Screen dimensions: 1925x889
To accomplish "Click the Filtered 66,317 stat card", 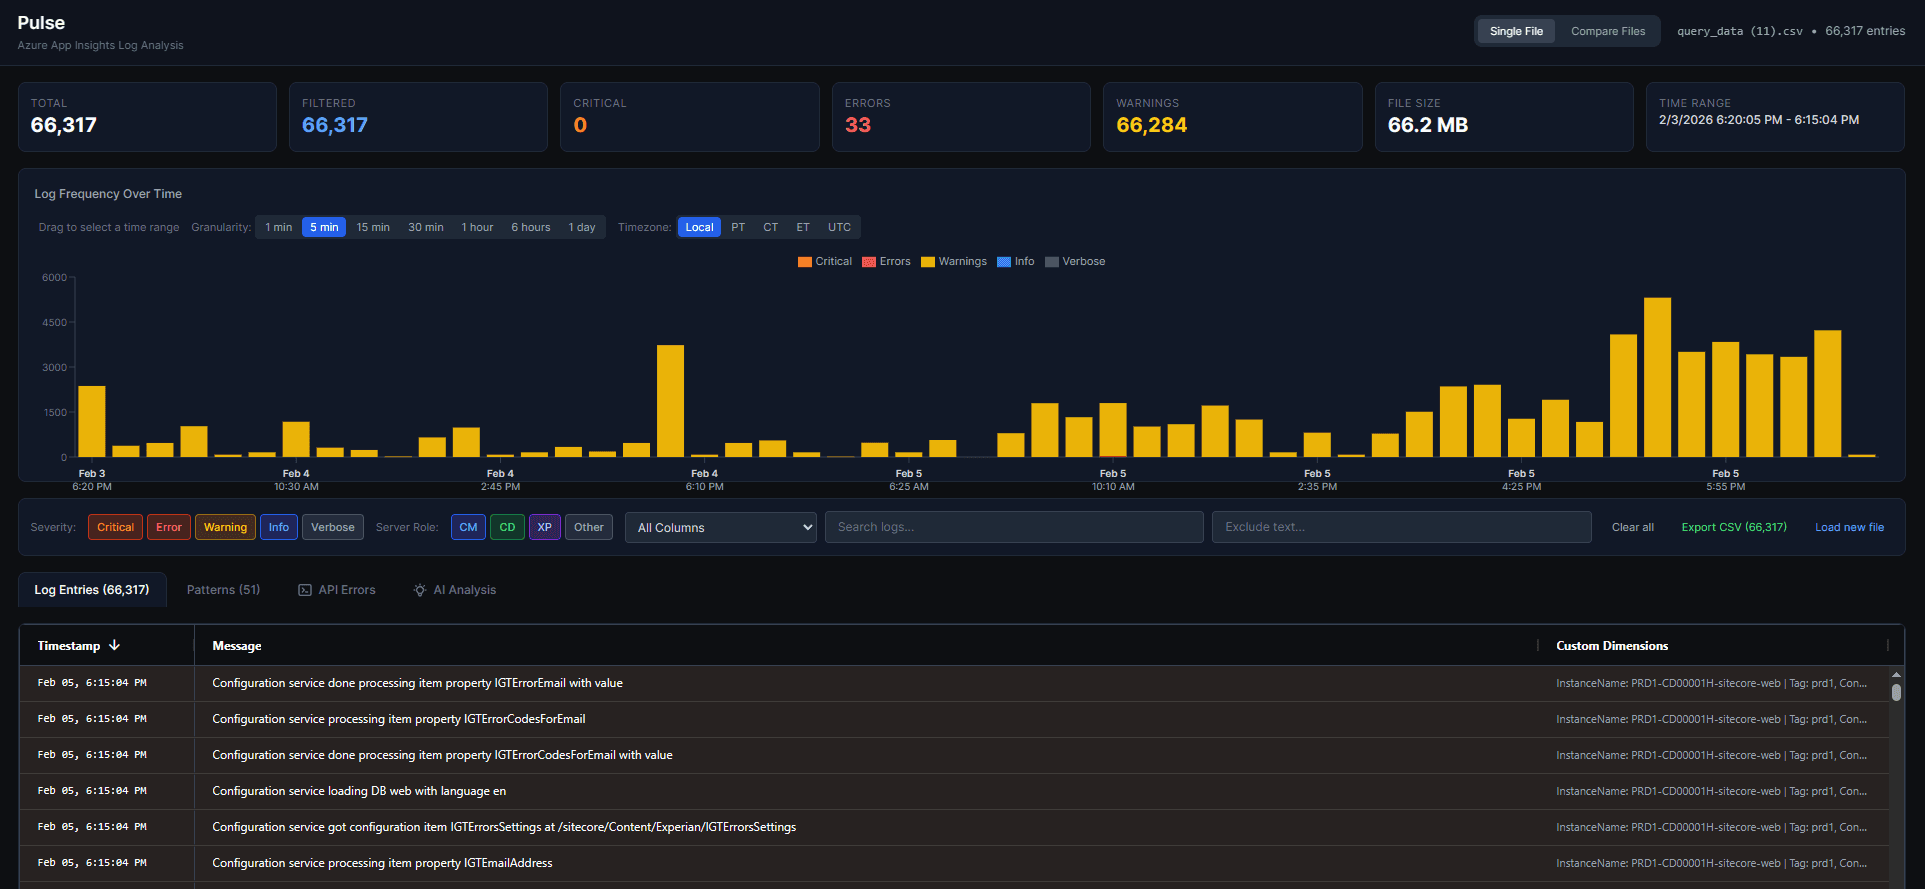I will [418, 117].
